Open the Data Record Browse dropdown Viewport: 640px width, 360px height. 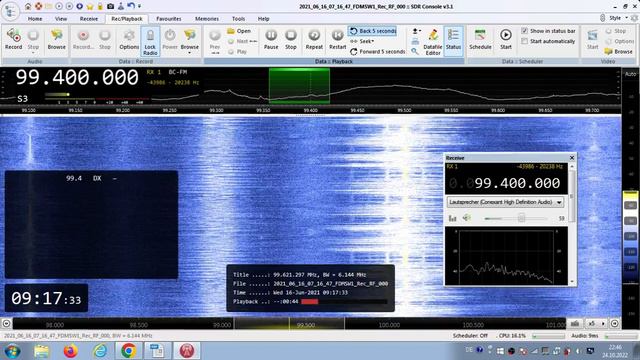point(190,42)
